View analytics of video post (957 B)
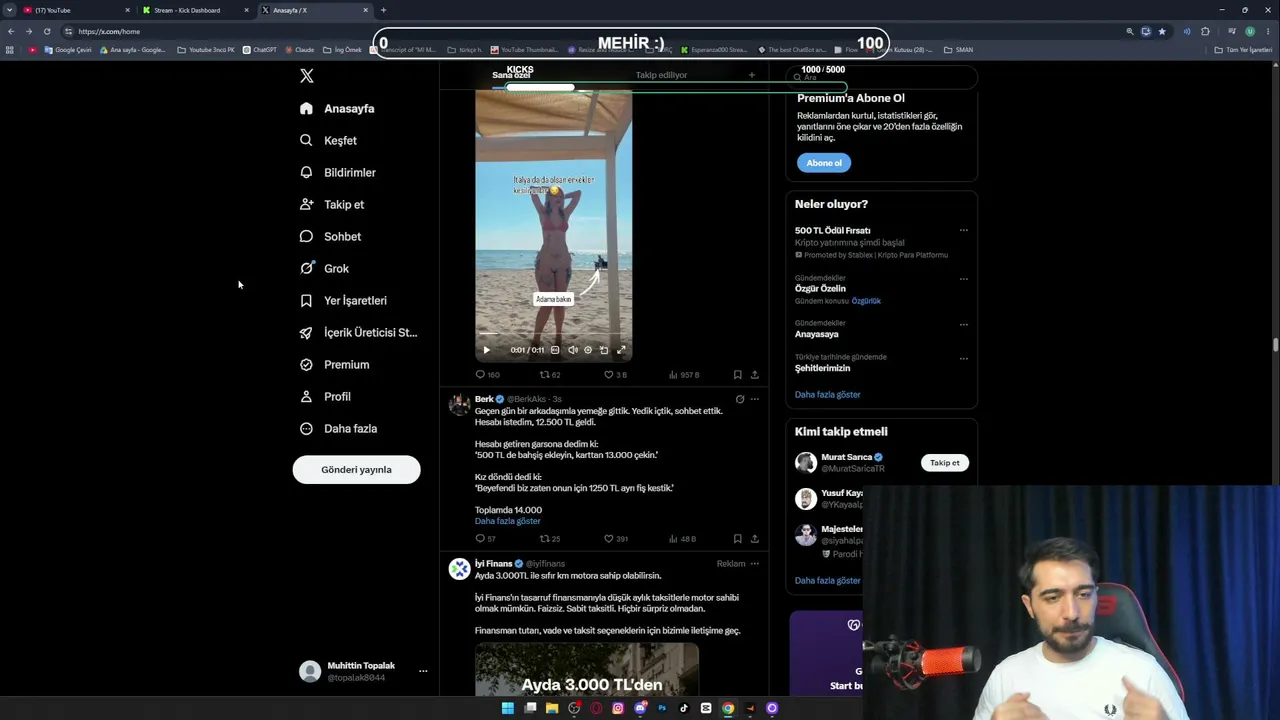This screenshot has width=1280, height=720. tap(684, 375)
